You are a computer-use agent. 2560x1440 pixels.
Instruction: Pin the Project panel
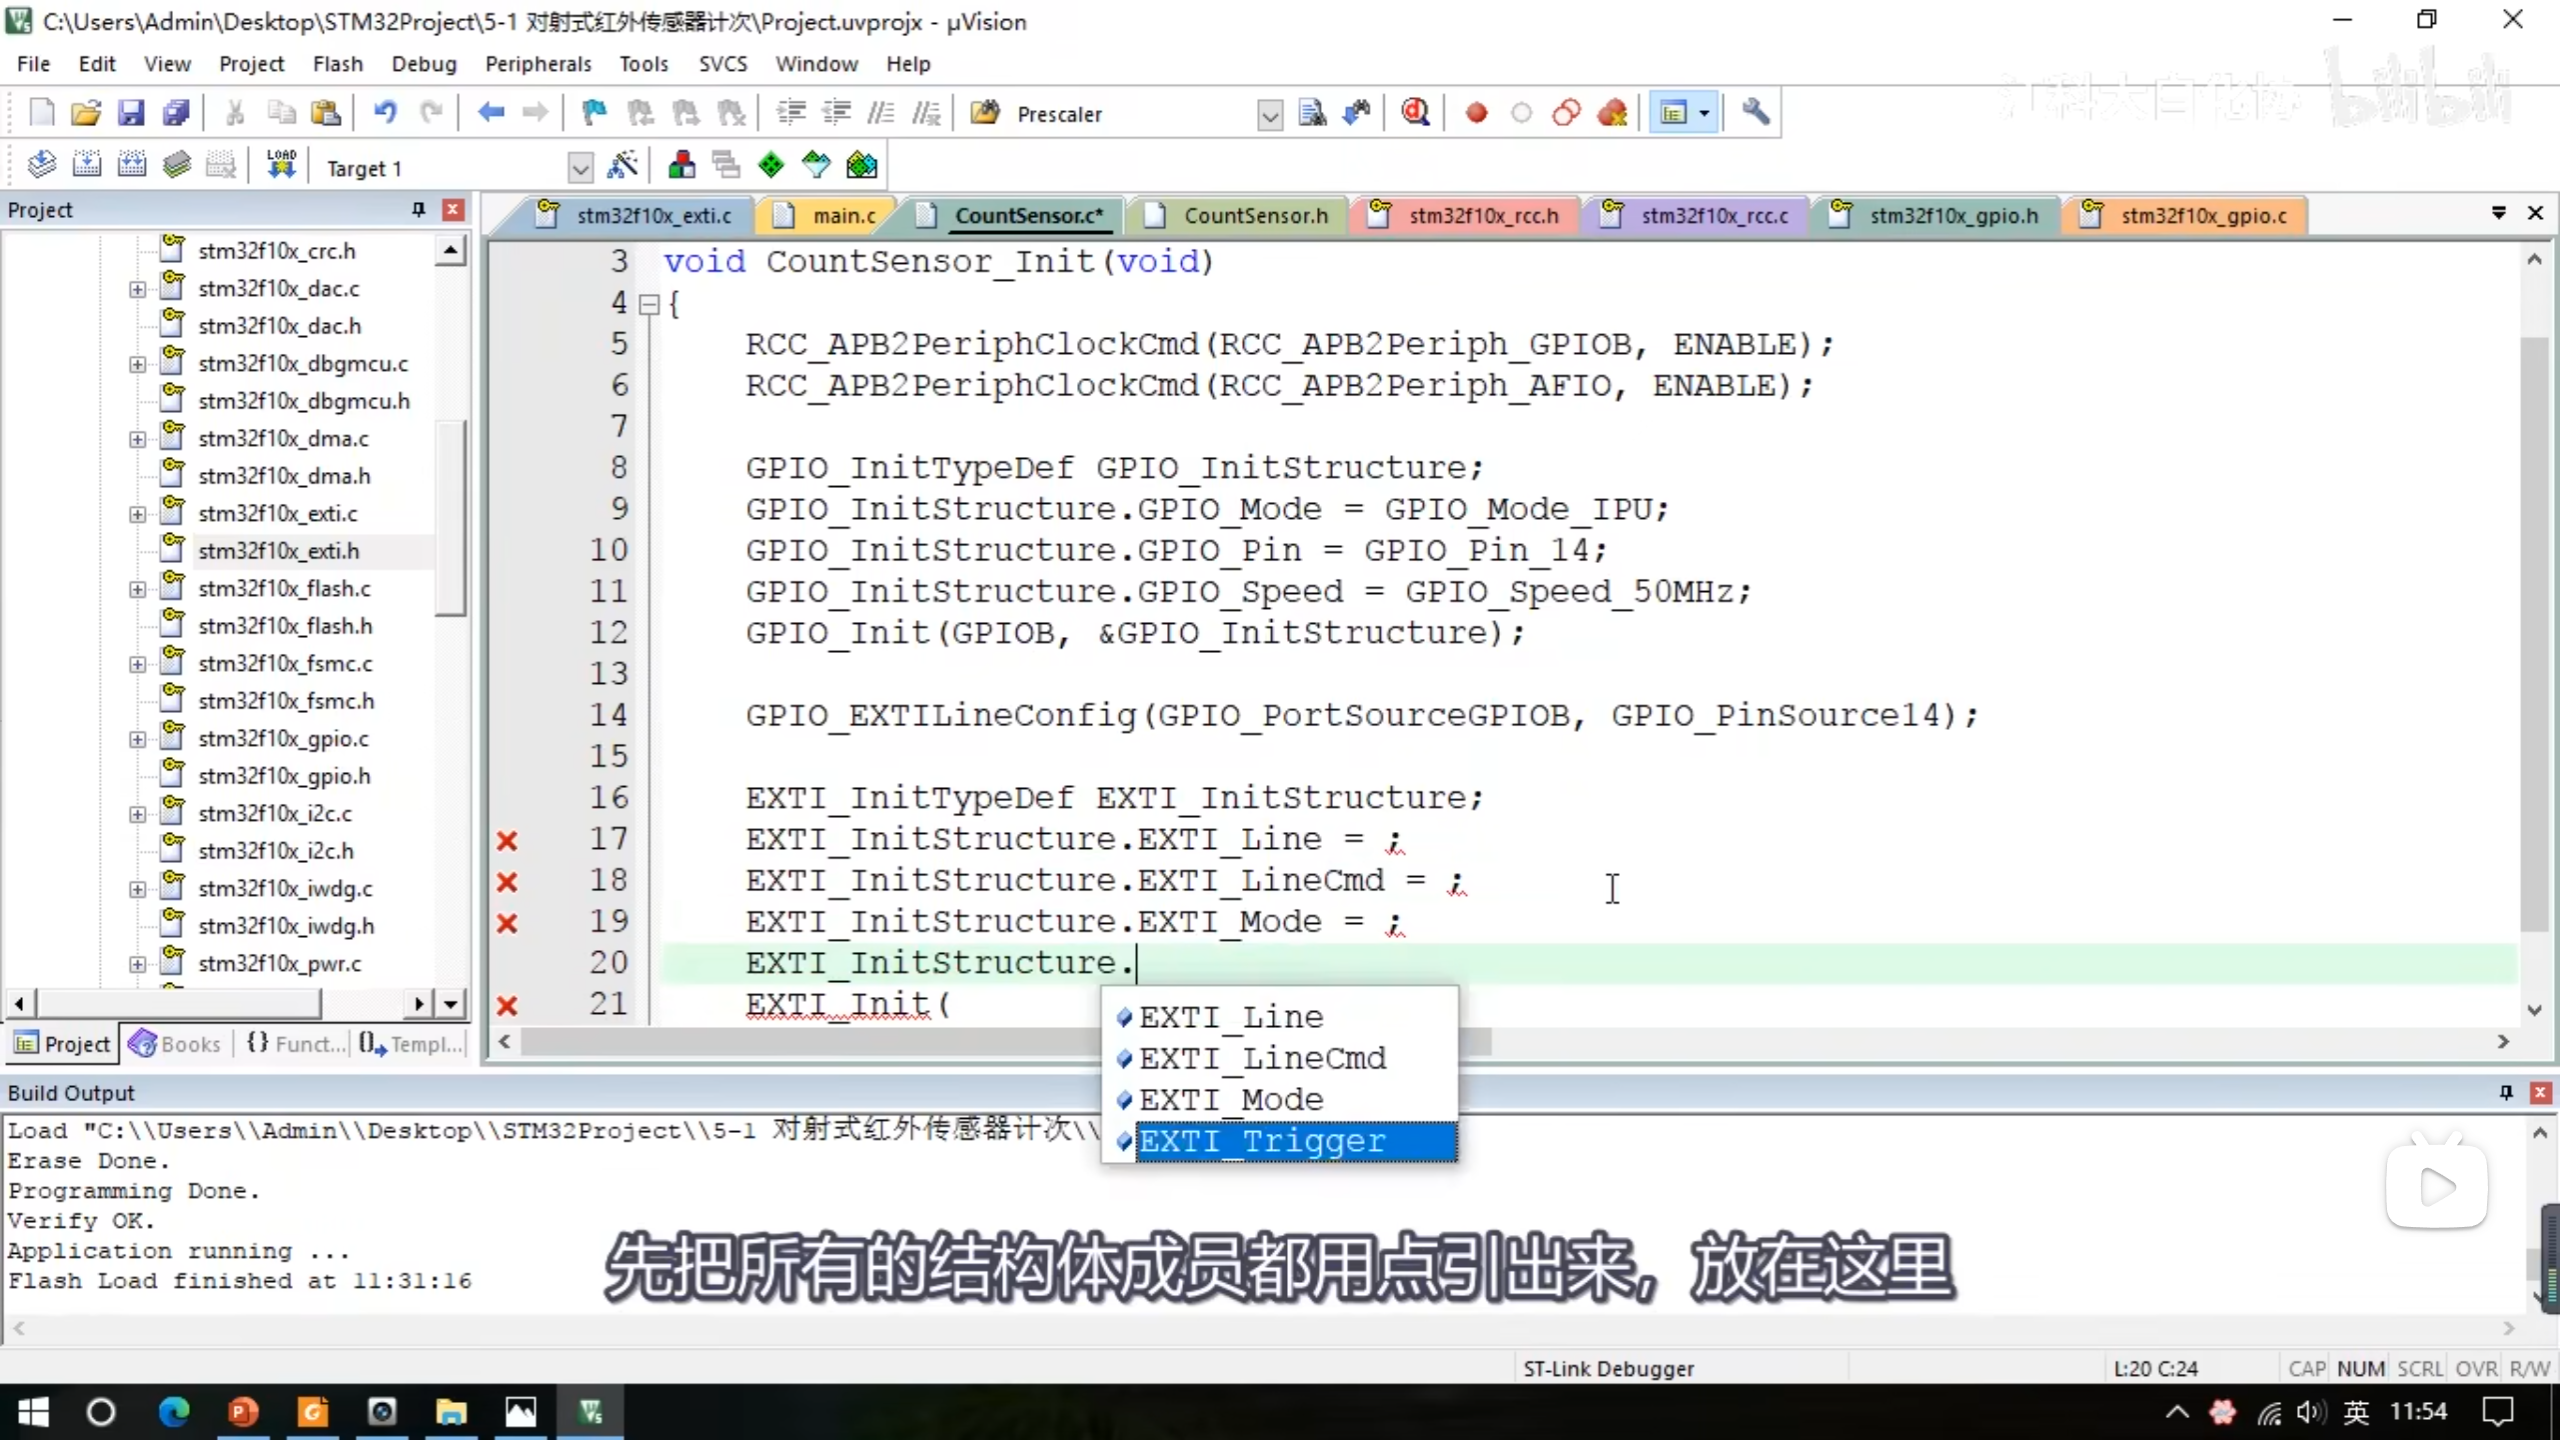(418, 210)
